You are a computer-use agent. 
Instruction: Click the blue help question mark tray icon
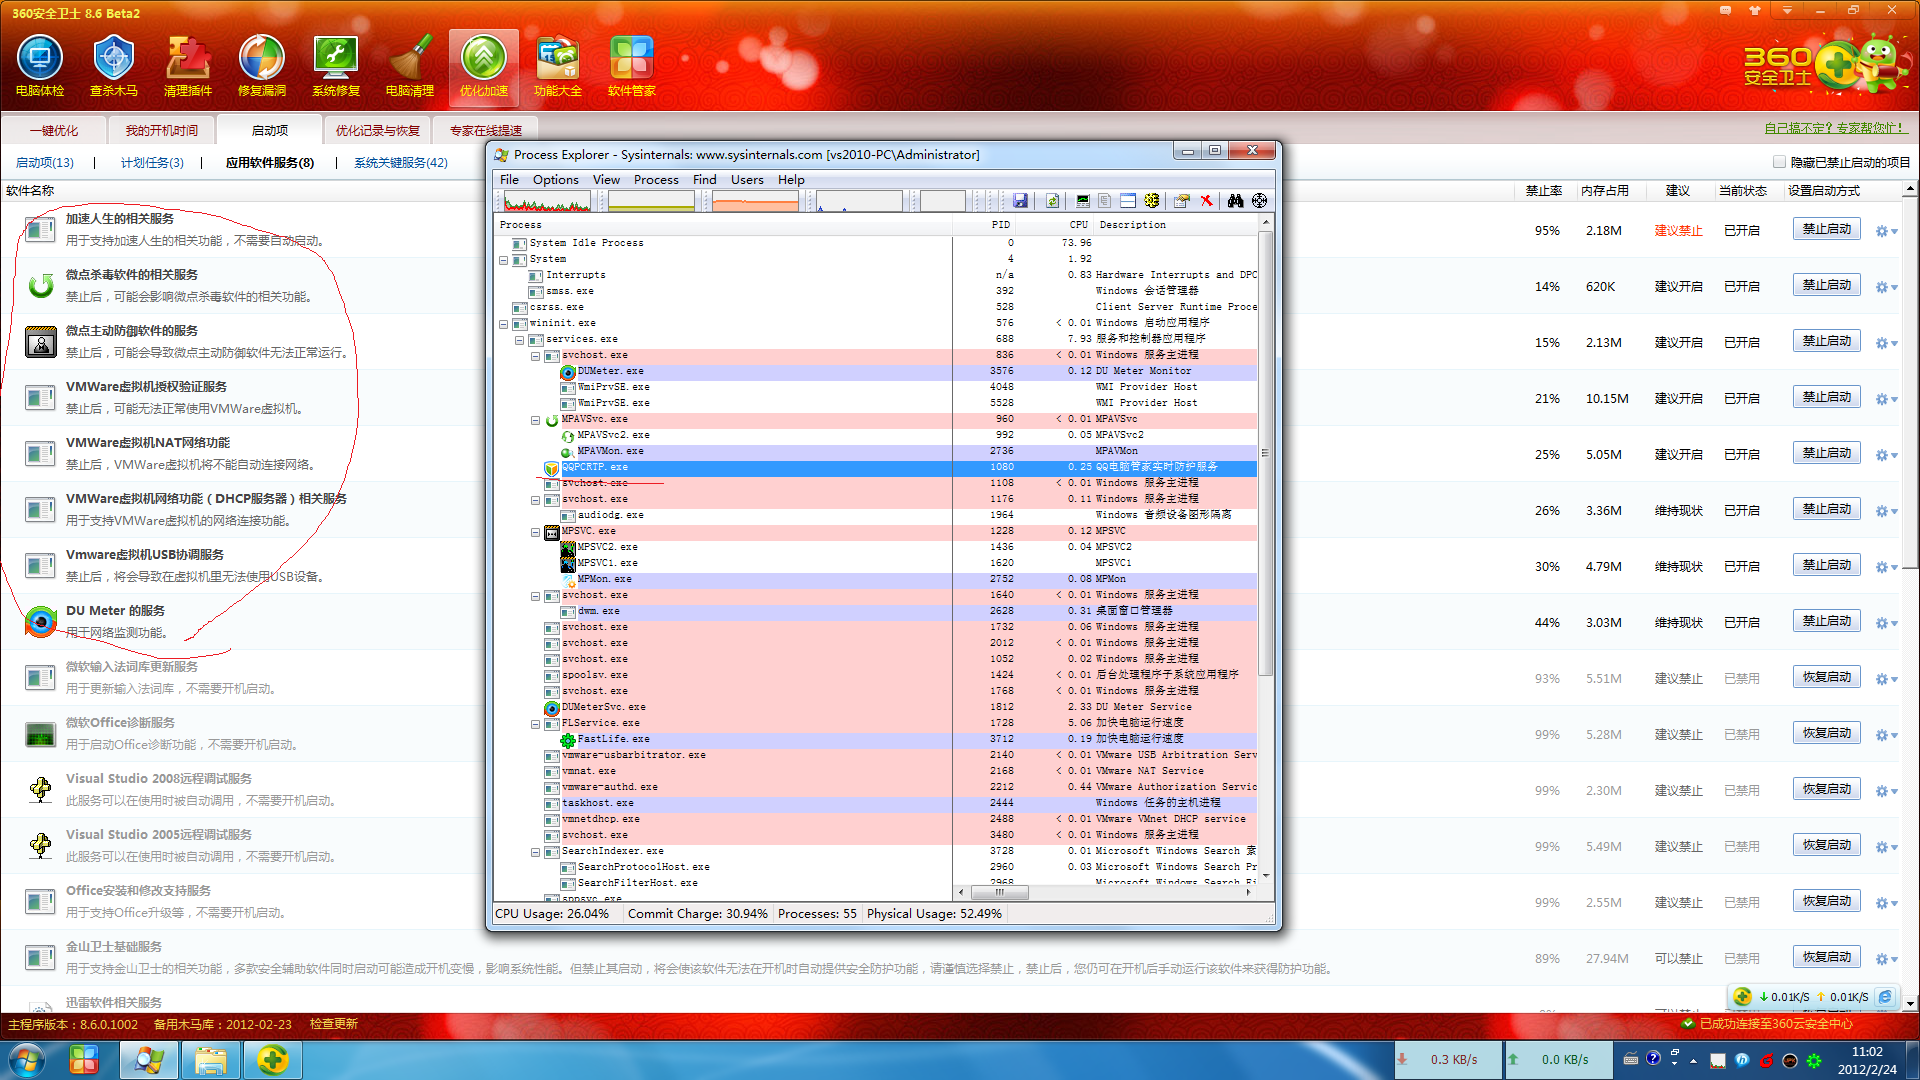click(x=1653, y=1059)
